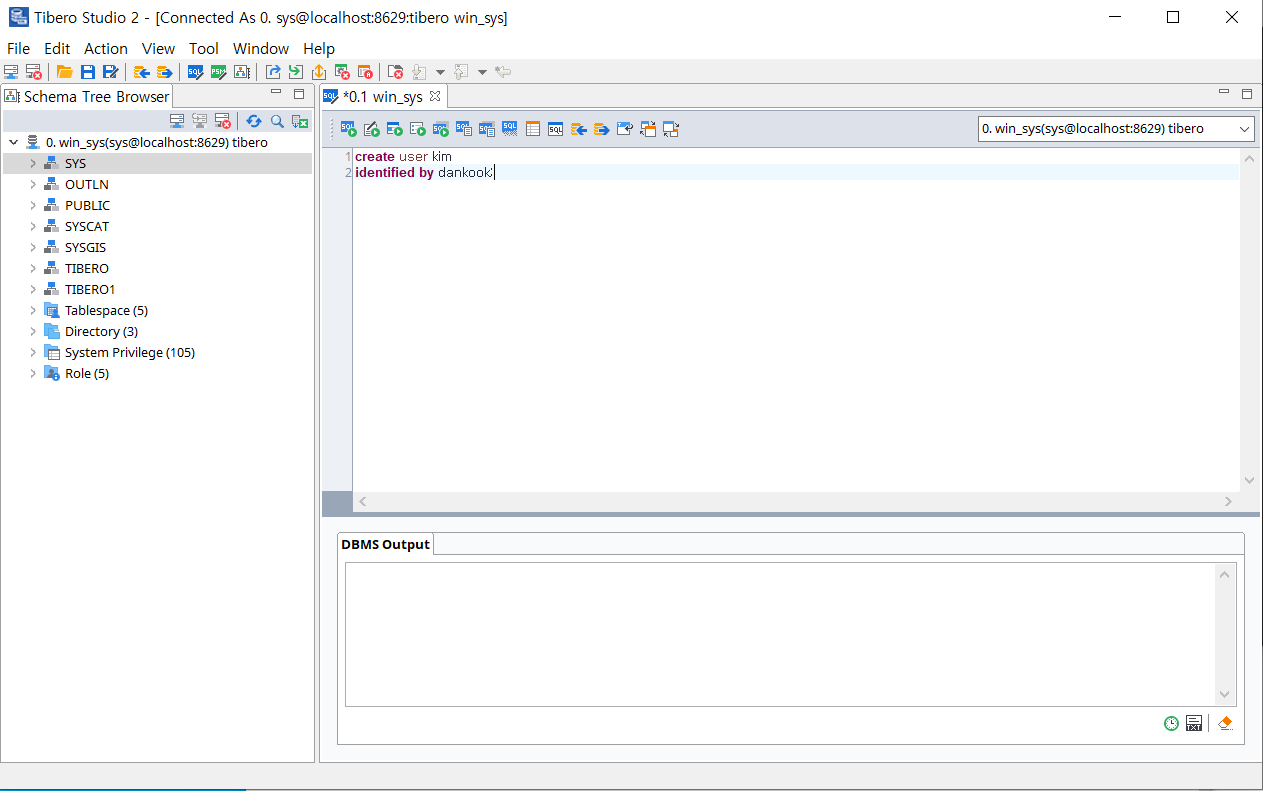Expand the Role (5) node

33,373
